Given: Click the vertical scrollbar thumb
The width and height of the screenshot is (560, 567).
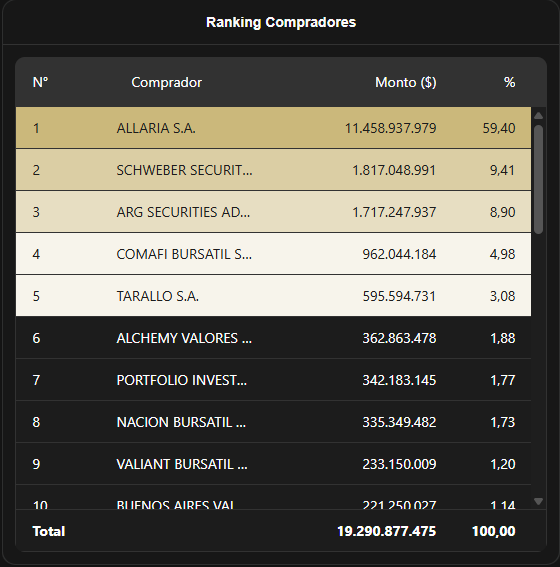Looking at the screenshot, I should tap(538, 179).
